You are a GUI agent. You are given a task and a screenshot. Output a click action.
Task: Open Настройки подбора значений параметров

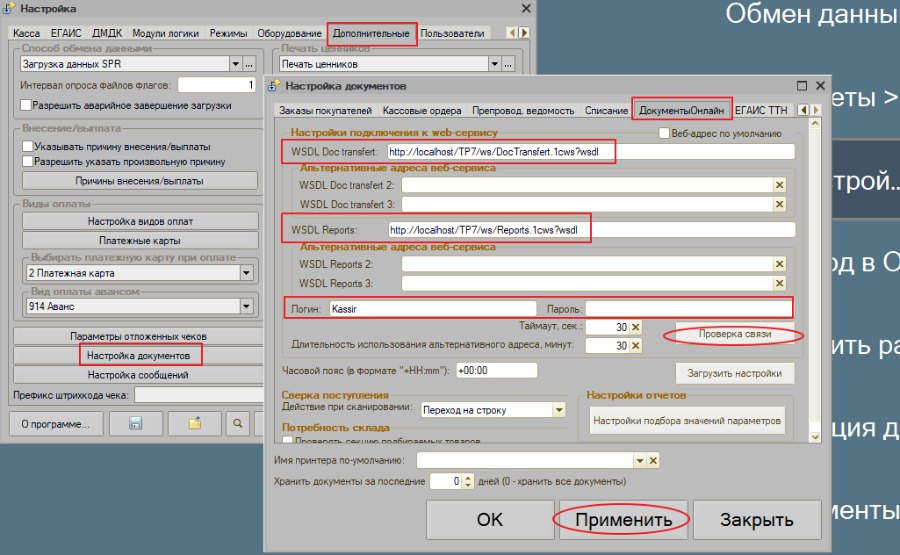[x=686, y=421]
